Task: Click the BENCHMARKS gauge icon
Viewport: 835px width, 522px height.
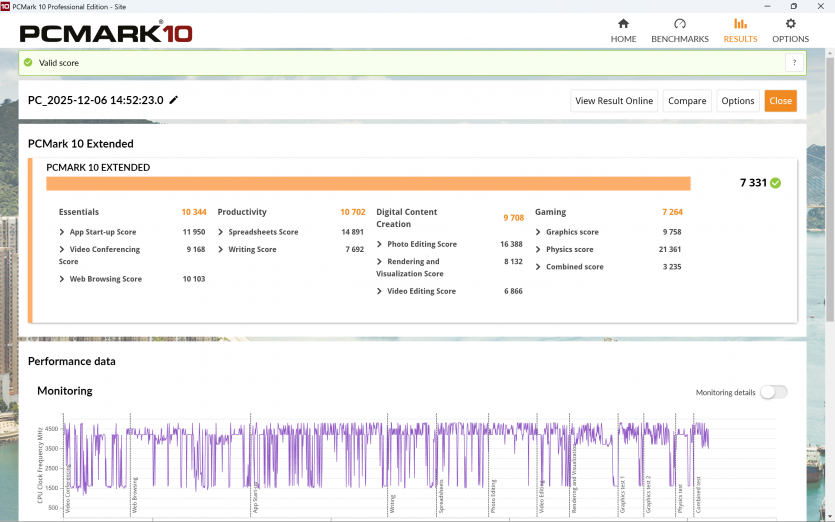Action: click(680, 24)
